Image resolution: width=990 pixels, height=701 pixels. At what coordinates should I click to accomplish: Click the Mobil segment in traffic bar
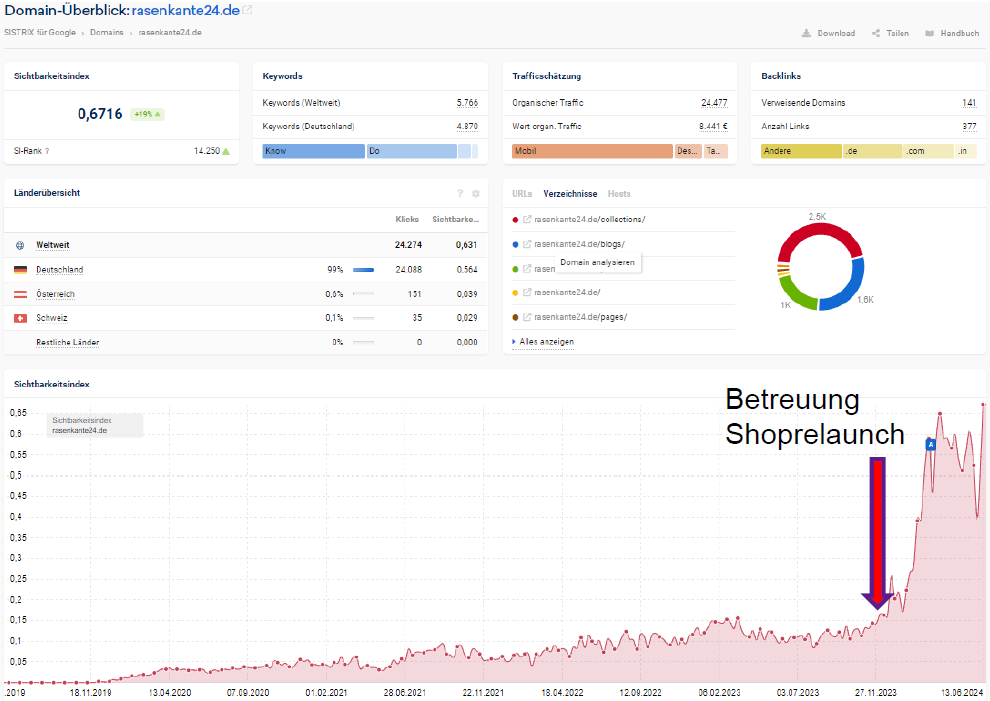(591, 151)
